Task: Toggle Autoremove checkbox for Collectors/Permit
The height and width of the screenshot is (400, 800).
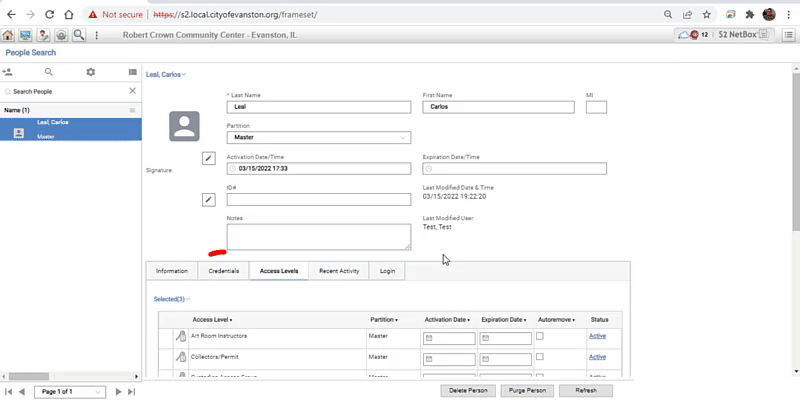Action: point(540,357)
